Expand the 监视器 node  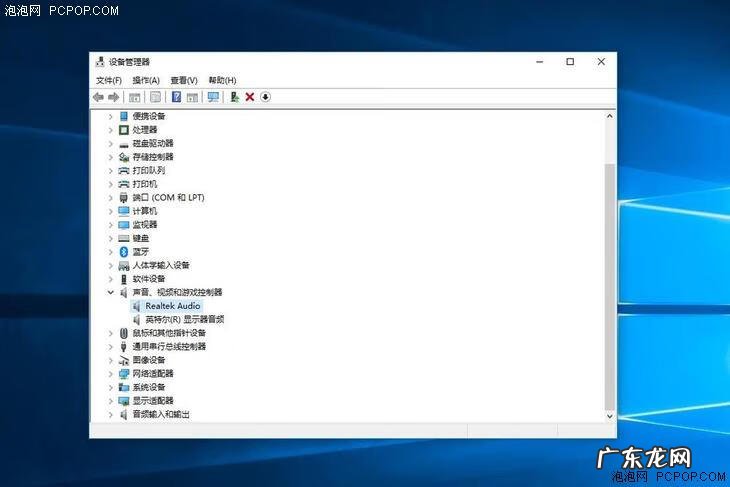111,225
